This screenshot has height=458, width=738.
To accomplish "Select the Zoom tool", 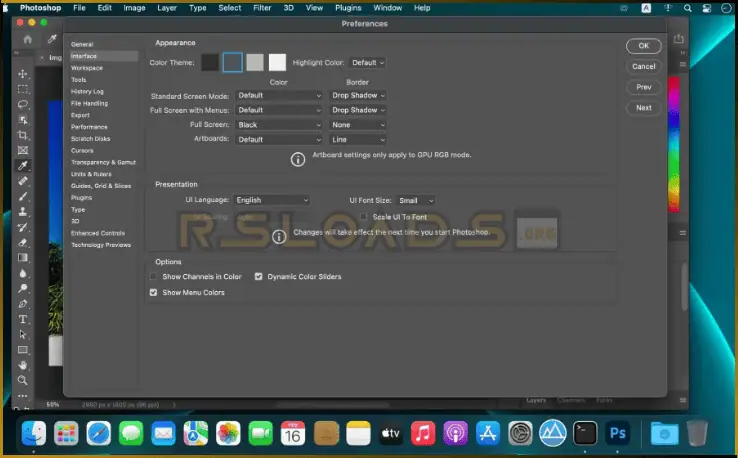I will coord(23,380).
